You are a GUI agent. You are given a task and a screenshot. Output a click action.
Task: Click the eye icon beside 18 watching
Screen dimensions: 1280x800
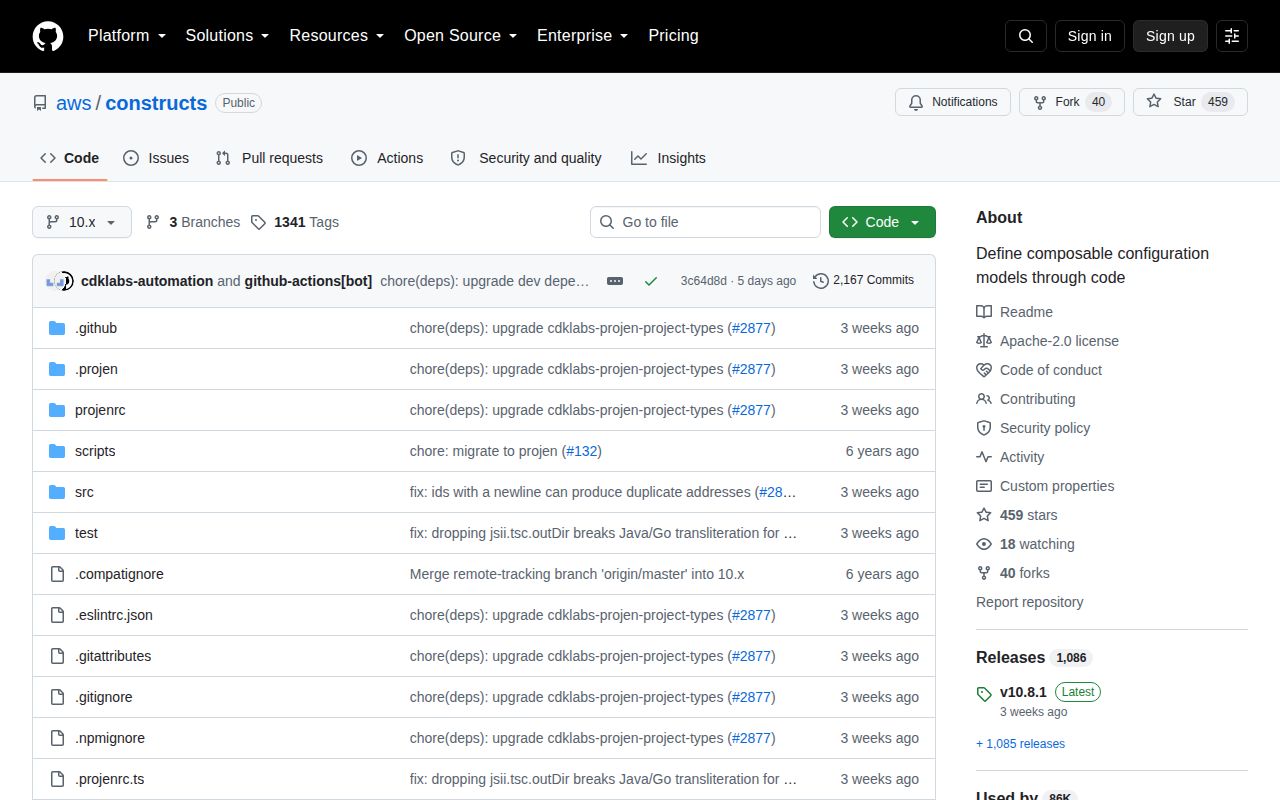(984, 544)
